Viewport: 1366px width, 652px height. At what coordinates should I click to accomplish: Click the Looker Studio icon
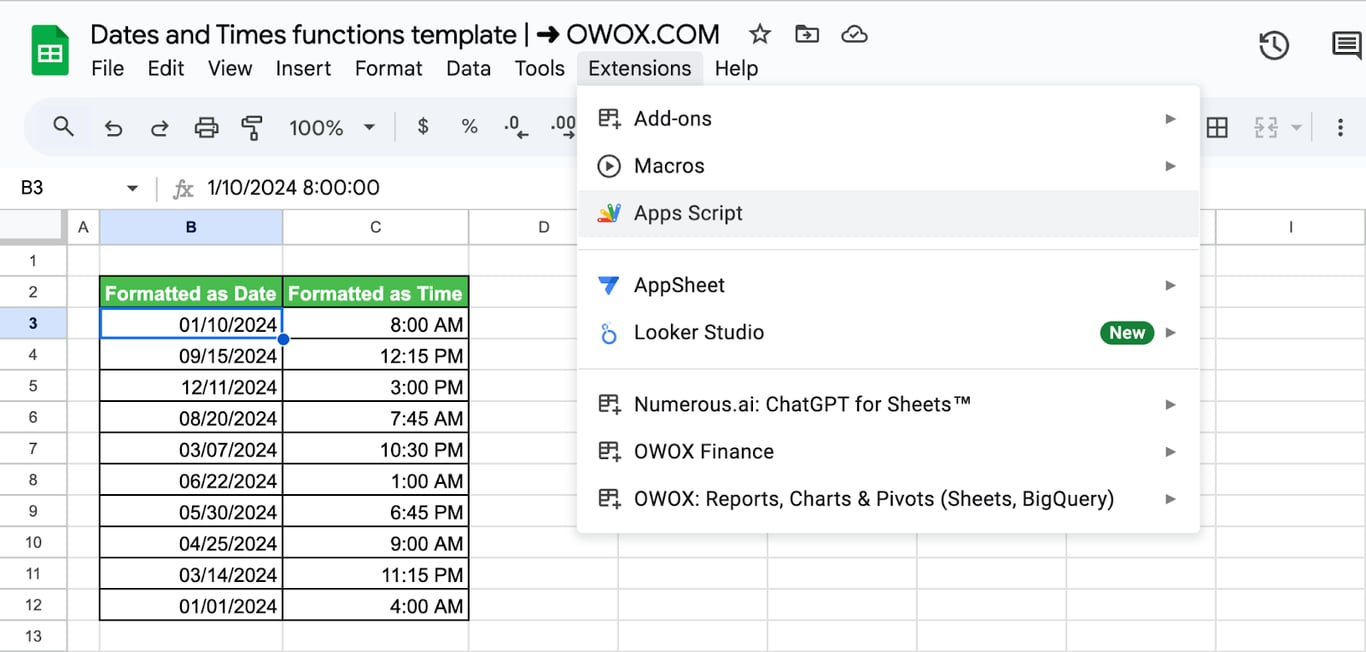click(x=609, y=333)
